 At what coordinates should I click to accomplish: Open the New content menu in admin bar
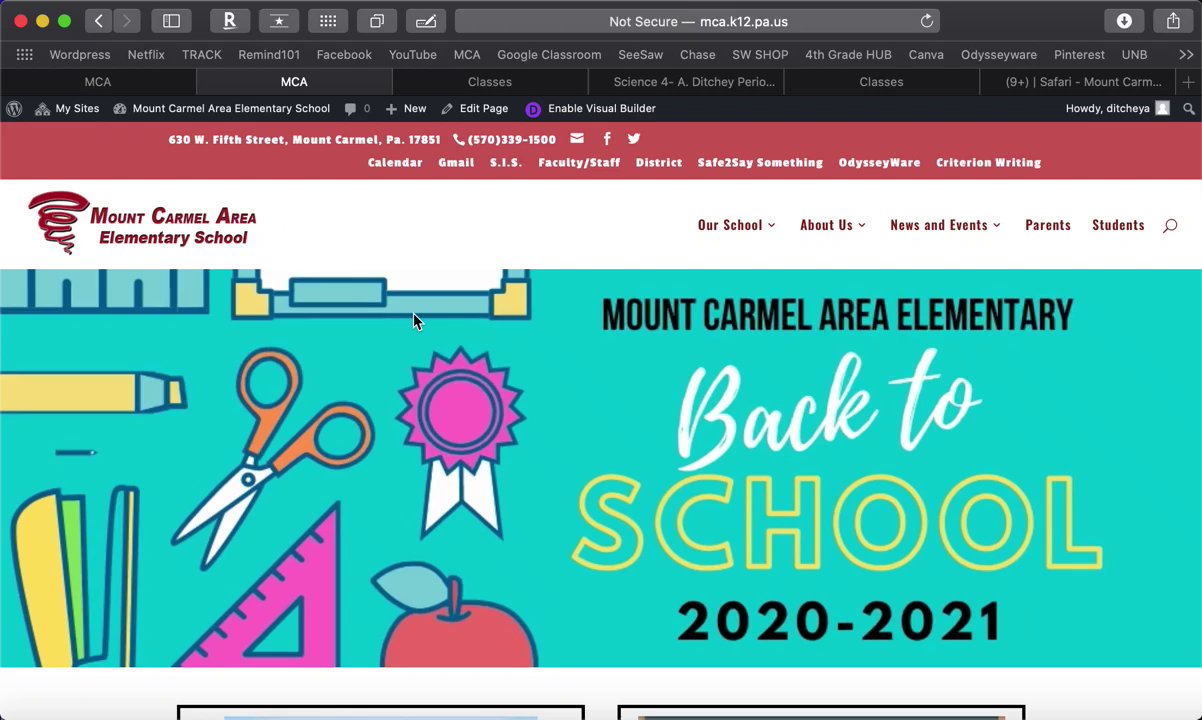405,108
